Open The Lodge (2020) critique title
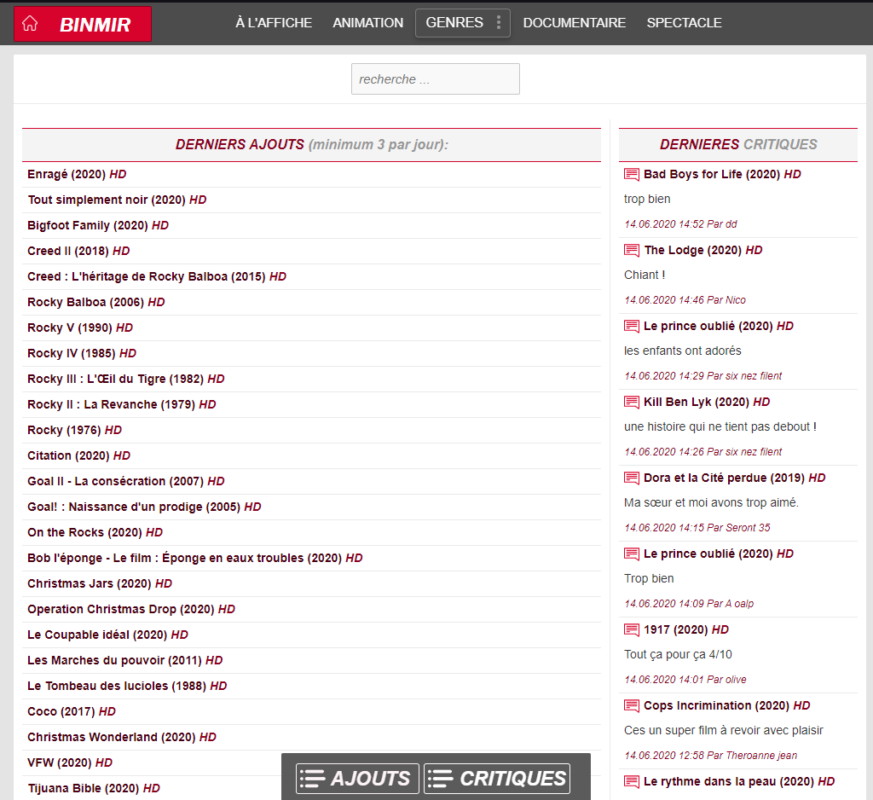The image size is (873, 800). [x=703, y=250]
